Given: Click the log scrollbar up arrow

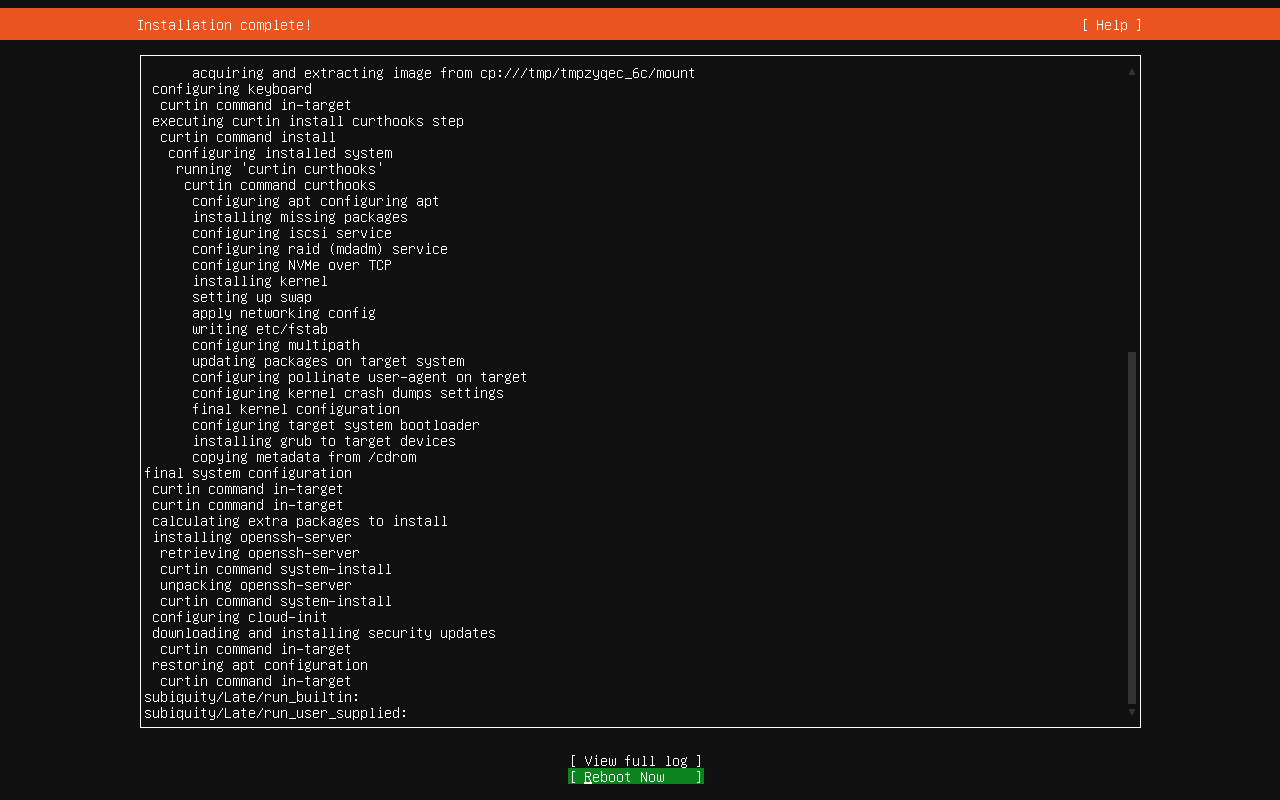Looking at the screenshot, I should [1132, 72].
